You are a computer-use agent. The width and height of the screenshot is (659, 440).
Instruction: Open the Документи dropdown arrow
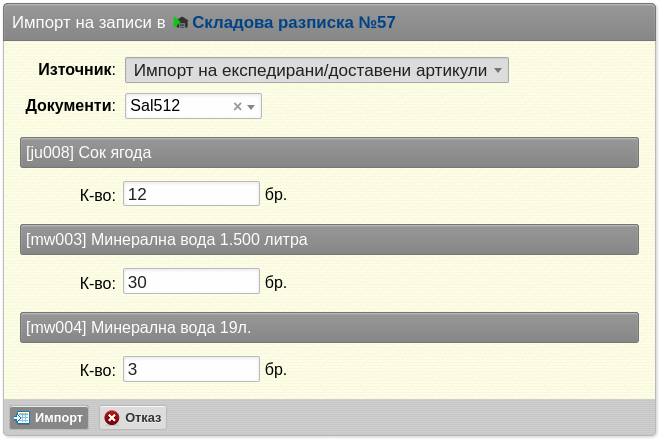click(251, 107)
